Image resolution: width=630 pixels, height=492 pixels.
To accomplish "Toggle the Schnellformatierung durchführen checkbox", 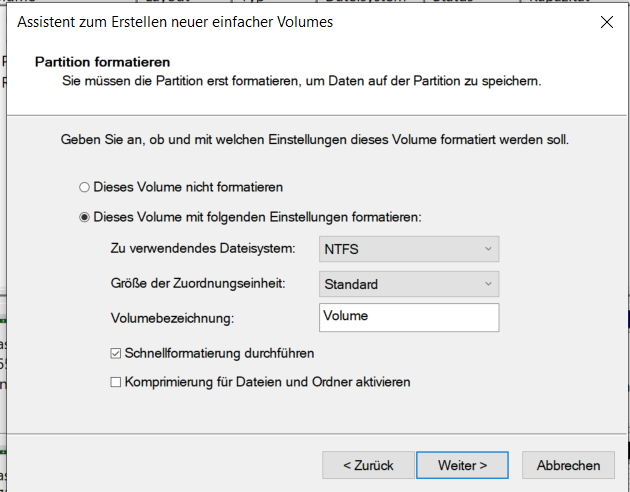I will tap(116, 353).
